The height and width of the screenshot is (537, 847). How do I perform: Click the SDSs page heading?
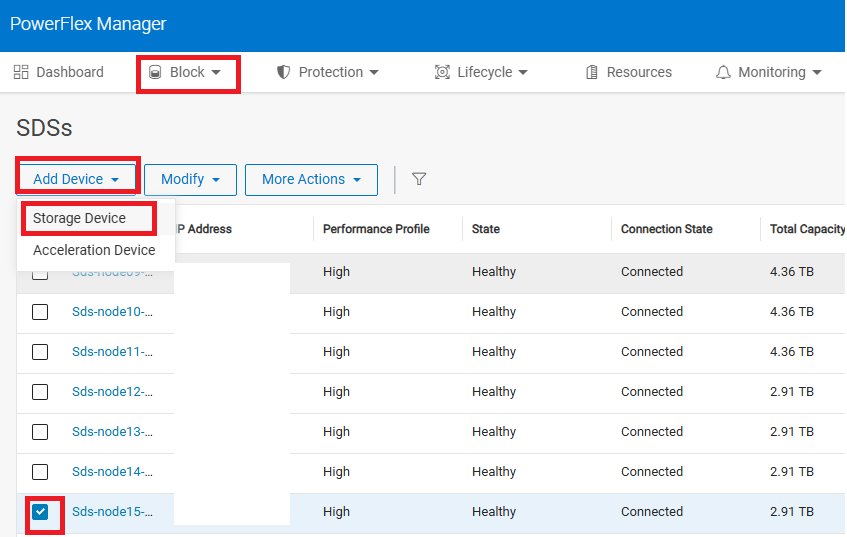click(x=44, y=128)
